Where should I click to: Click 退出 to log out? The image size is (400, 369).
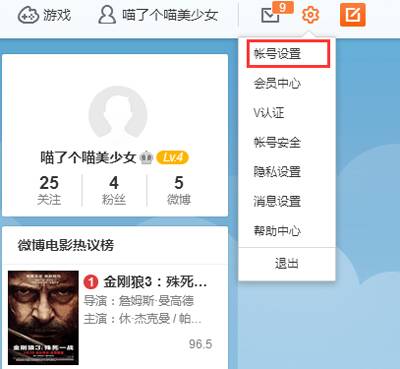[287, 264]
